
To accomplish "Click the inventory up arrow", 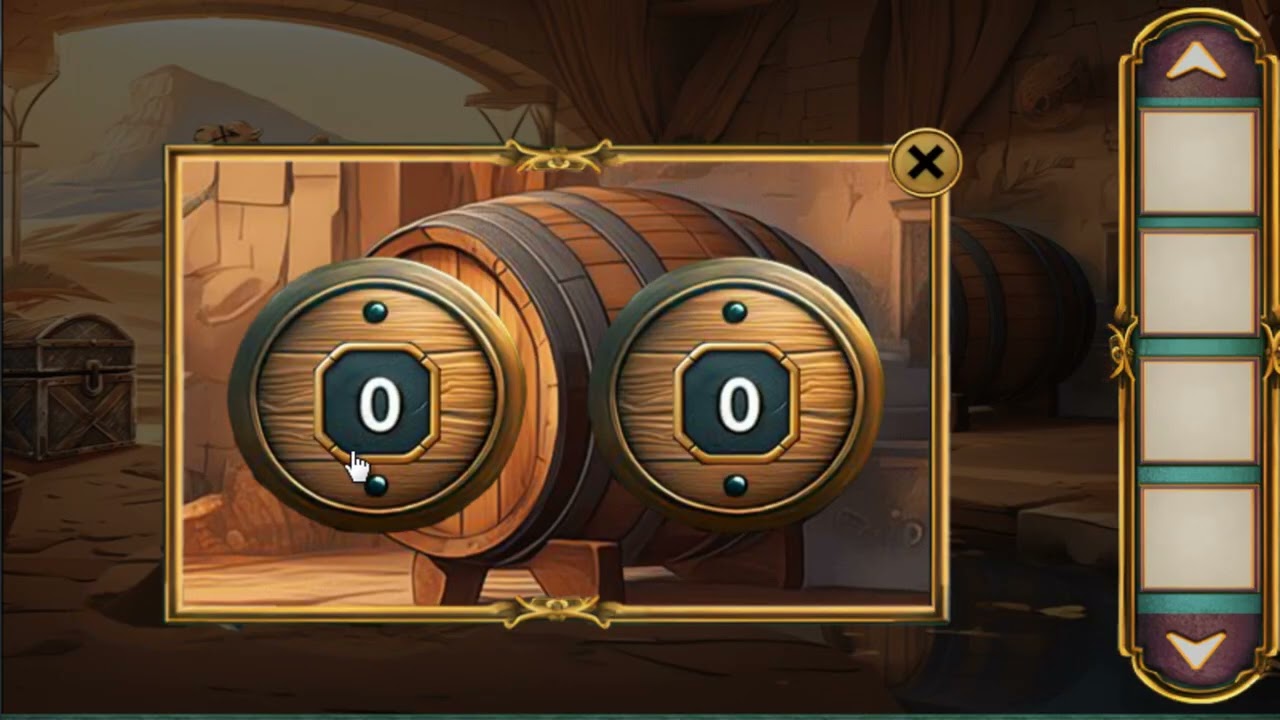I will click(1197, 62).
